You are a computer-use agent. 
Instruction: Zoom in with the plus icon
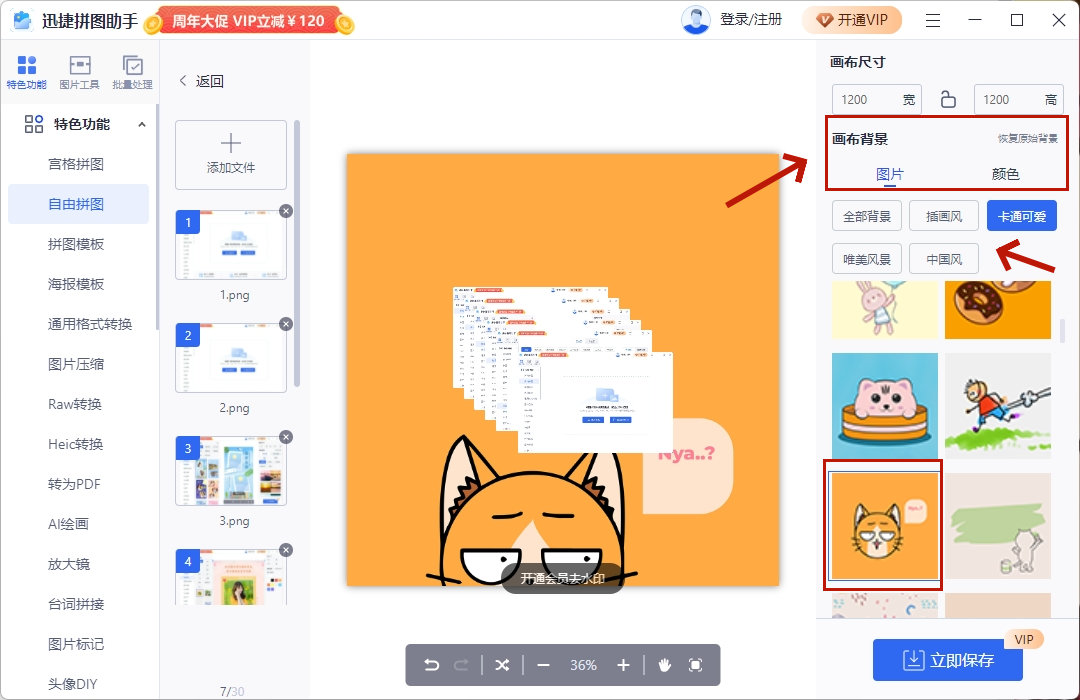coord(623,665)
